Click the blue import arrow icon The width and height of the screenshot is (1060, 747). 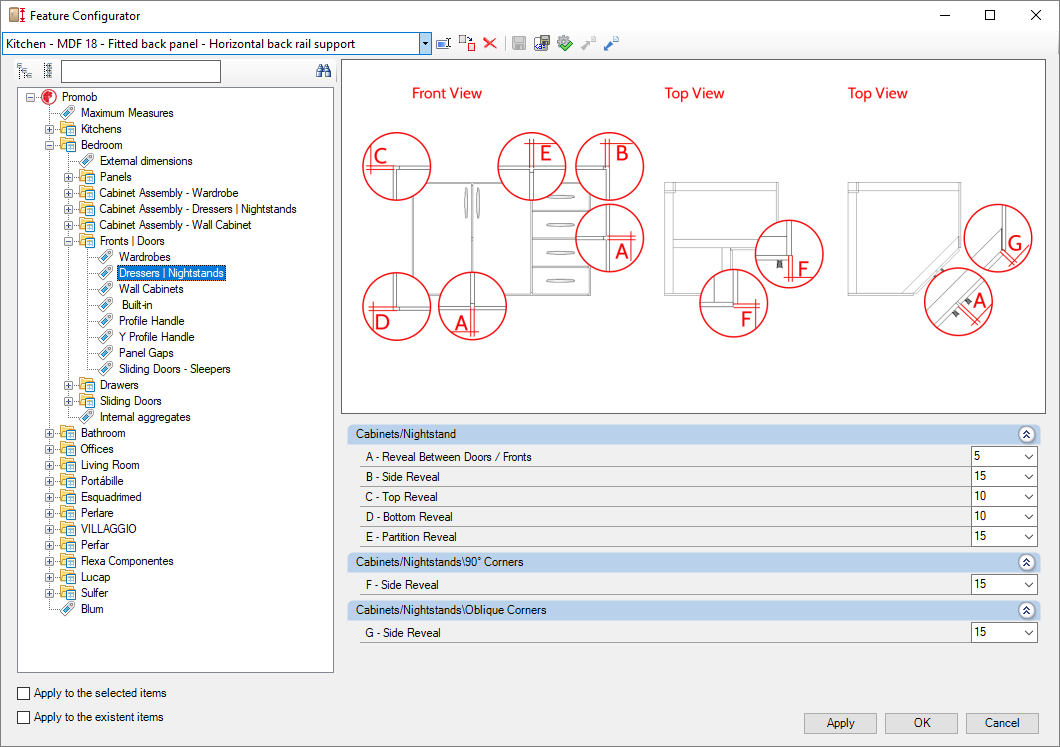[611, 44]
